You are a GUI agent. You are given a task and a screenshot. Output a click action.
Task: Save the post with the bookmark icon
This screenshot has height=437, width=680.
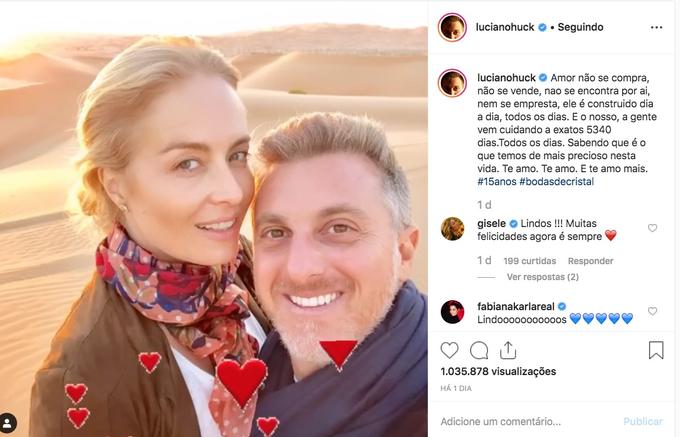point(656,350)
